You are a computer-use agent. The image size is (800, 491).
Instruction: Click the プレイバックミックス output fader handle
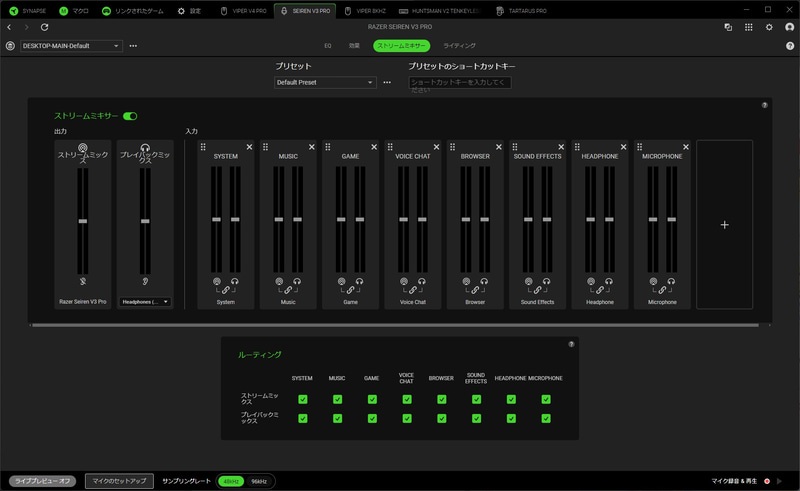(145, 221)
